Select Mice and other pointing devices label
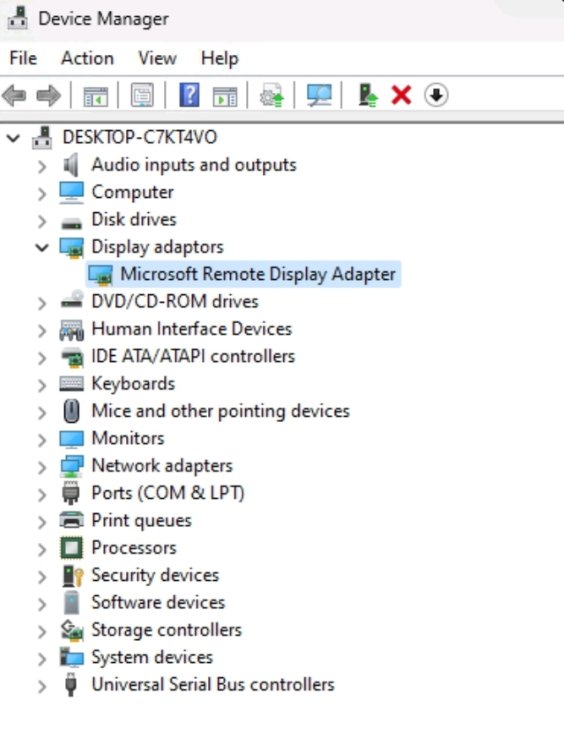 point(221,411)
